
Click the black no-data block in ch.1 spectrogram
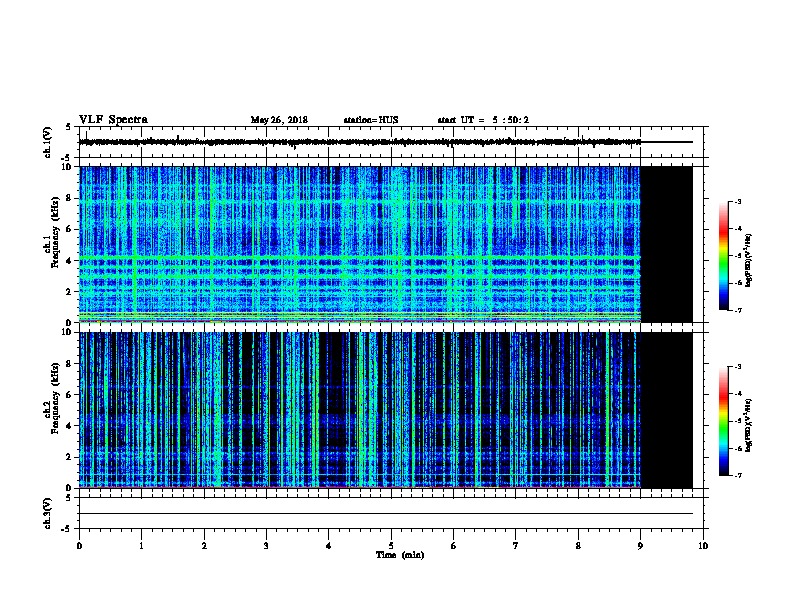667,244
